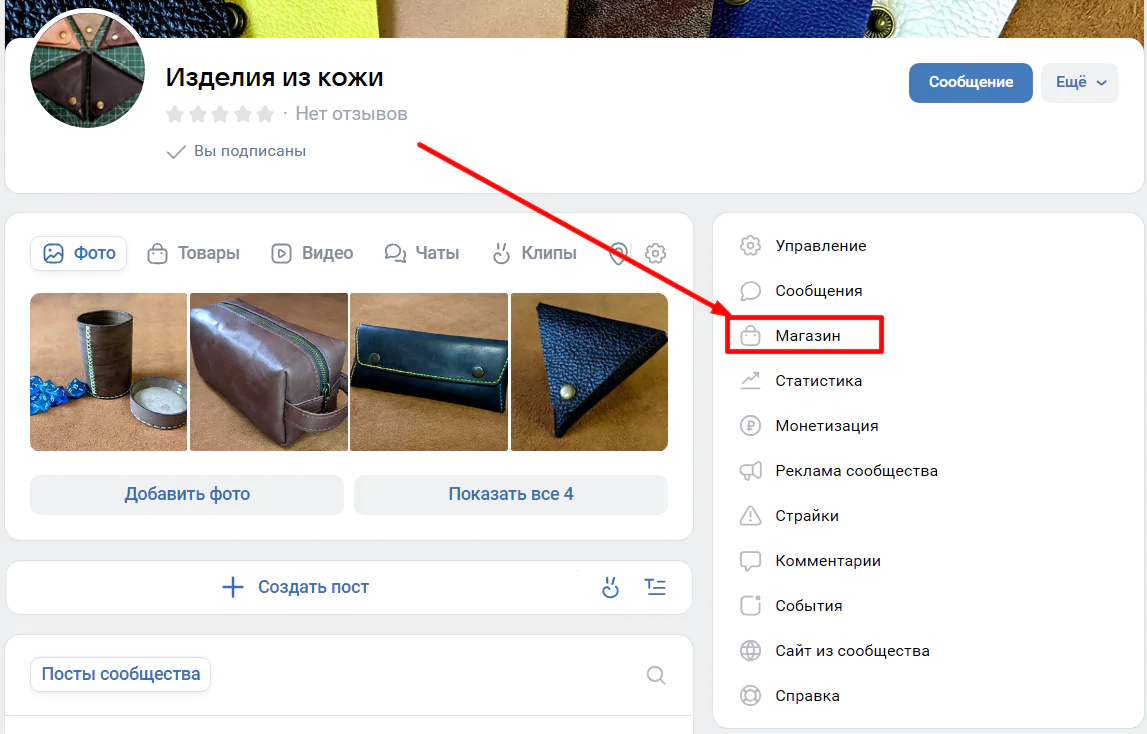Open the brown toiletry bag photo
Screen dimensions: 1147x734
(268, 372)
